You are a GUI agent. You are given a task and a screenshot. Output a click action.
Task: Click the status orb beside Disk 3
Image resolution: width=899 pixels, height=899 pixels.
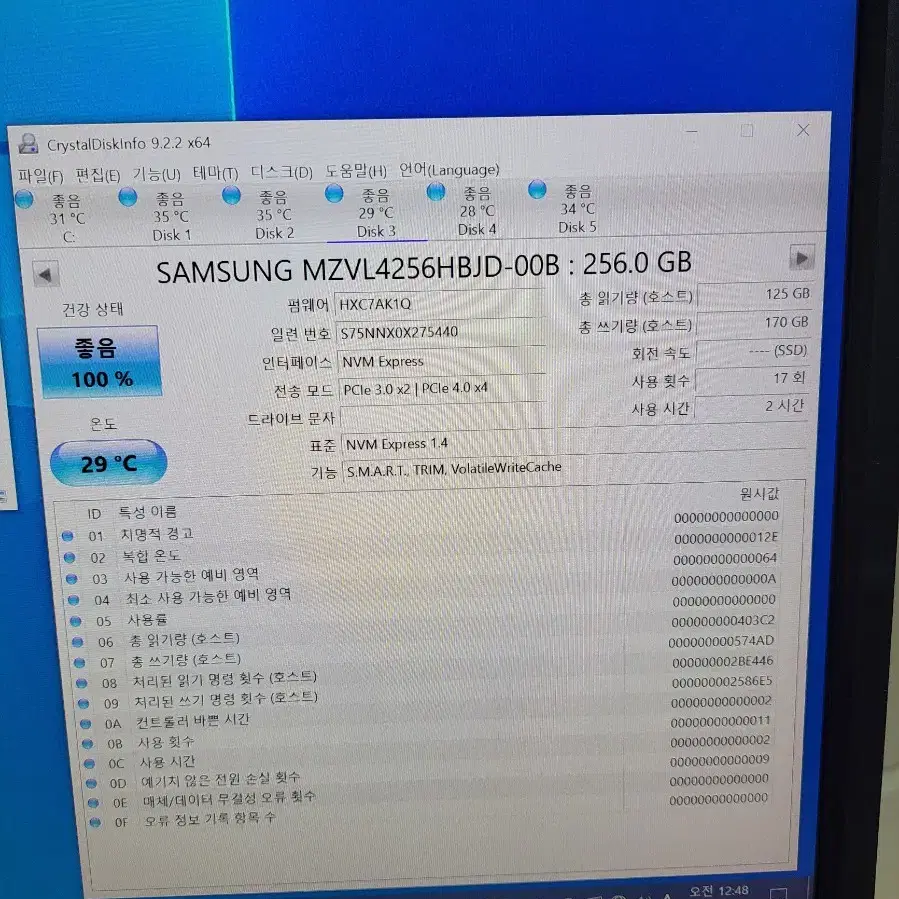334,193
